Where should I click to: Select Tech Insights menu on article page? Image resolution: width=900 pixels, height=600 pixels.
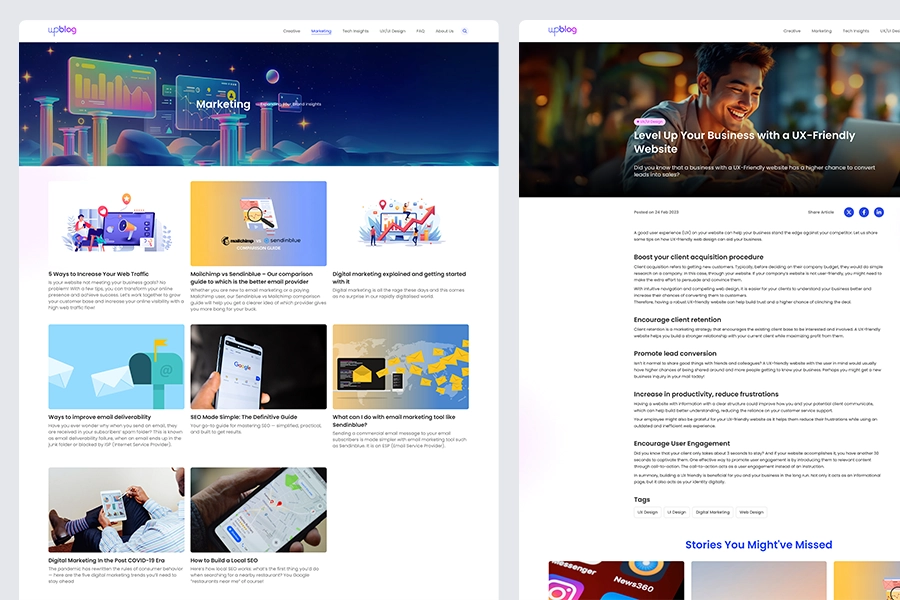point(855,31)
